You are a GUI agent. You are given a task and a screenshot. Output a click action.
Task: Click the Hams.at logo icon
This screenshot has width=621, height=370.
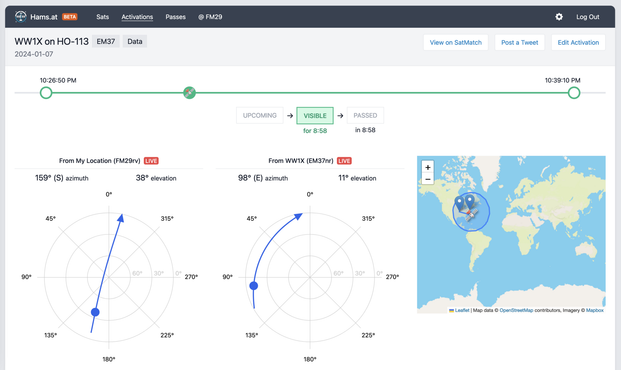[21, 17]
